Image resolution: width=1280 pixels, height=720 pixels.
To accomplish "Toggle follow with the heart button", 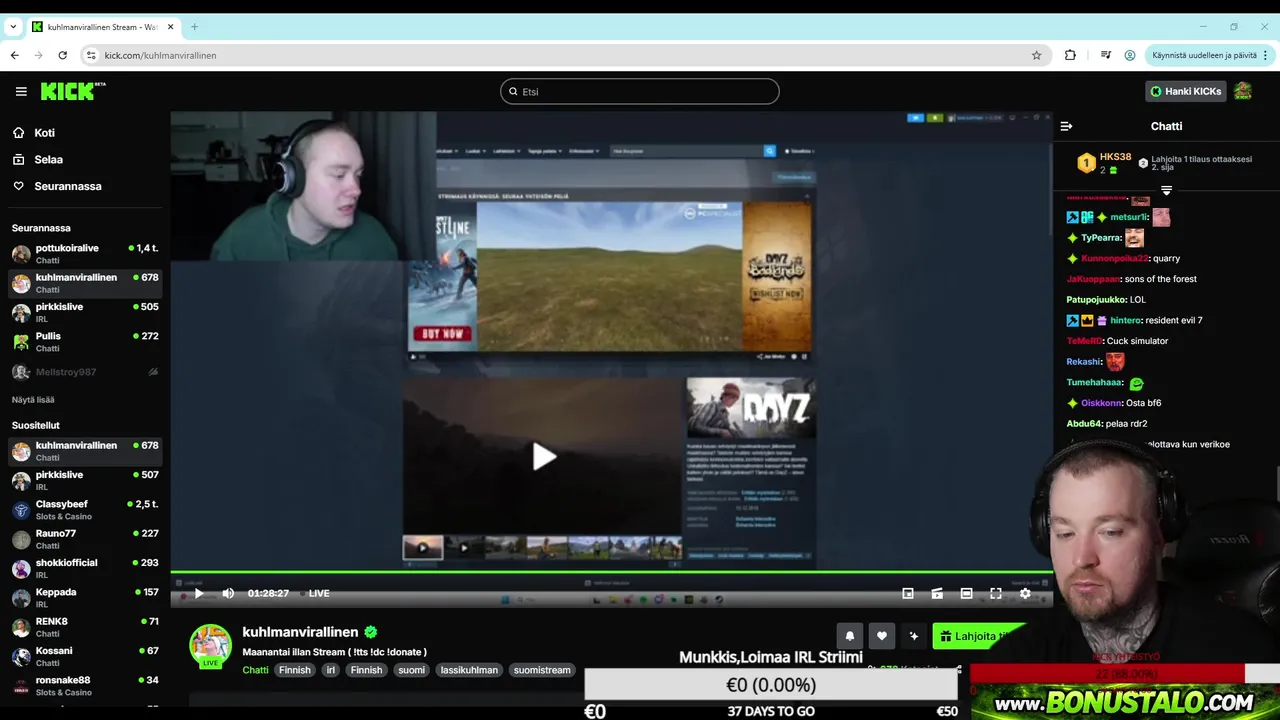I will [x=882, y=635].
